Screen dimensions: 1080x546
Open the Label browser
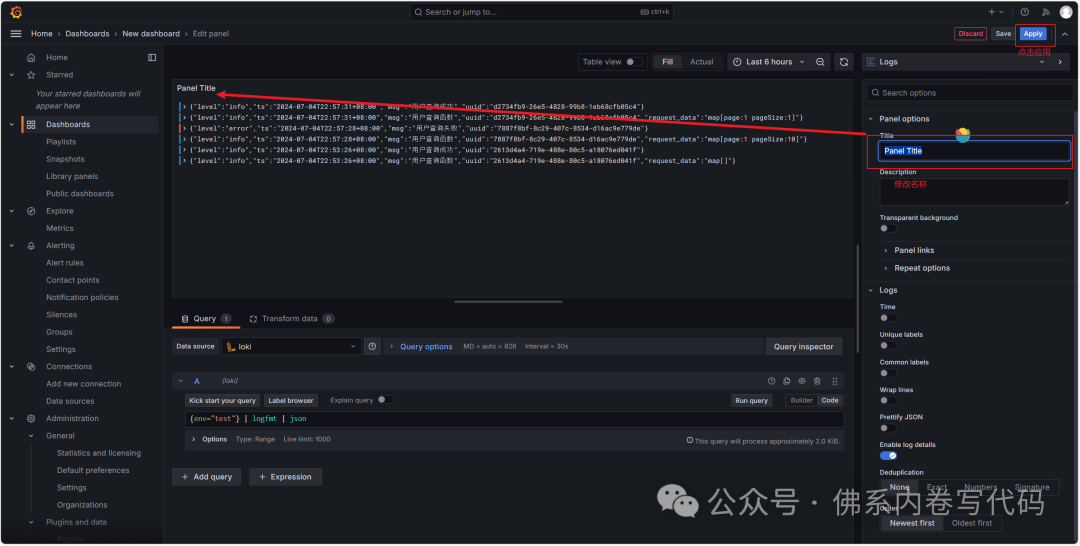(291, 400)
